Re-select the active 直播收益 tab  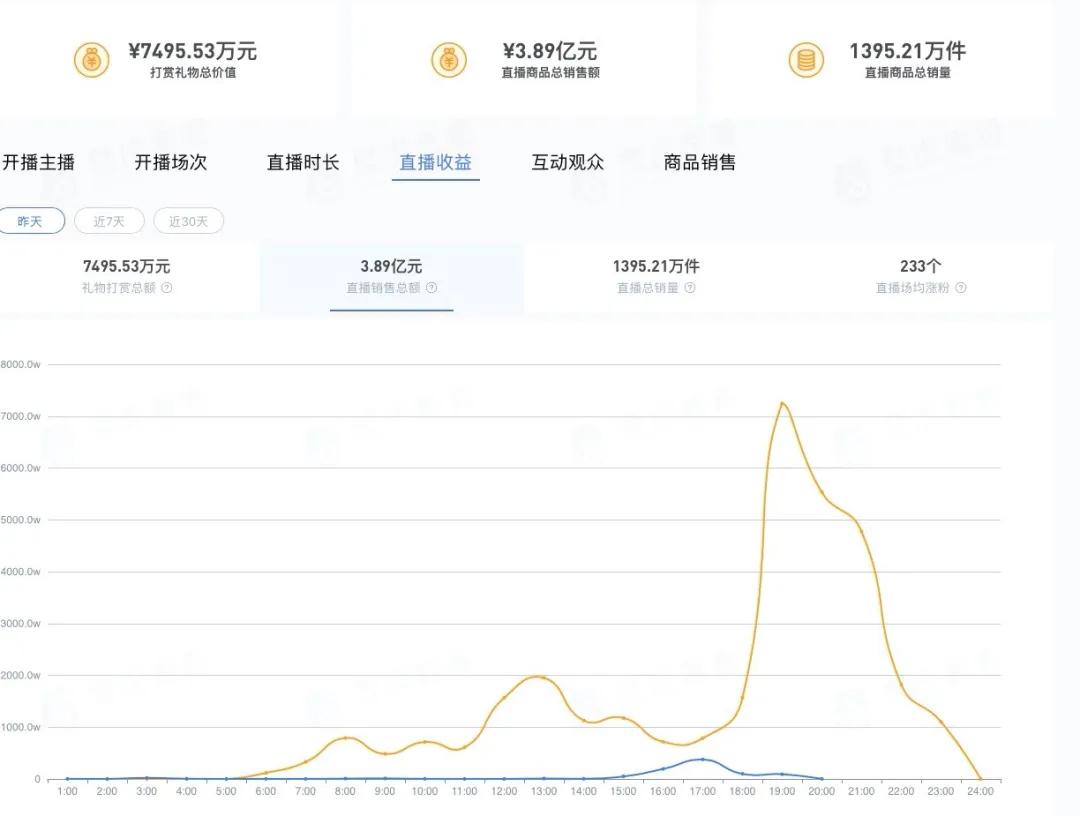point(435,162)
